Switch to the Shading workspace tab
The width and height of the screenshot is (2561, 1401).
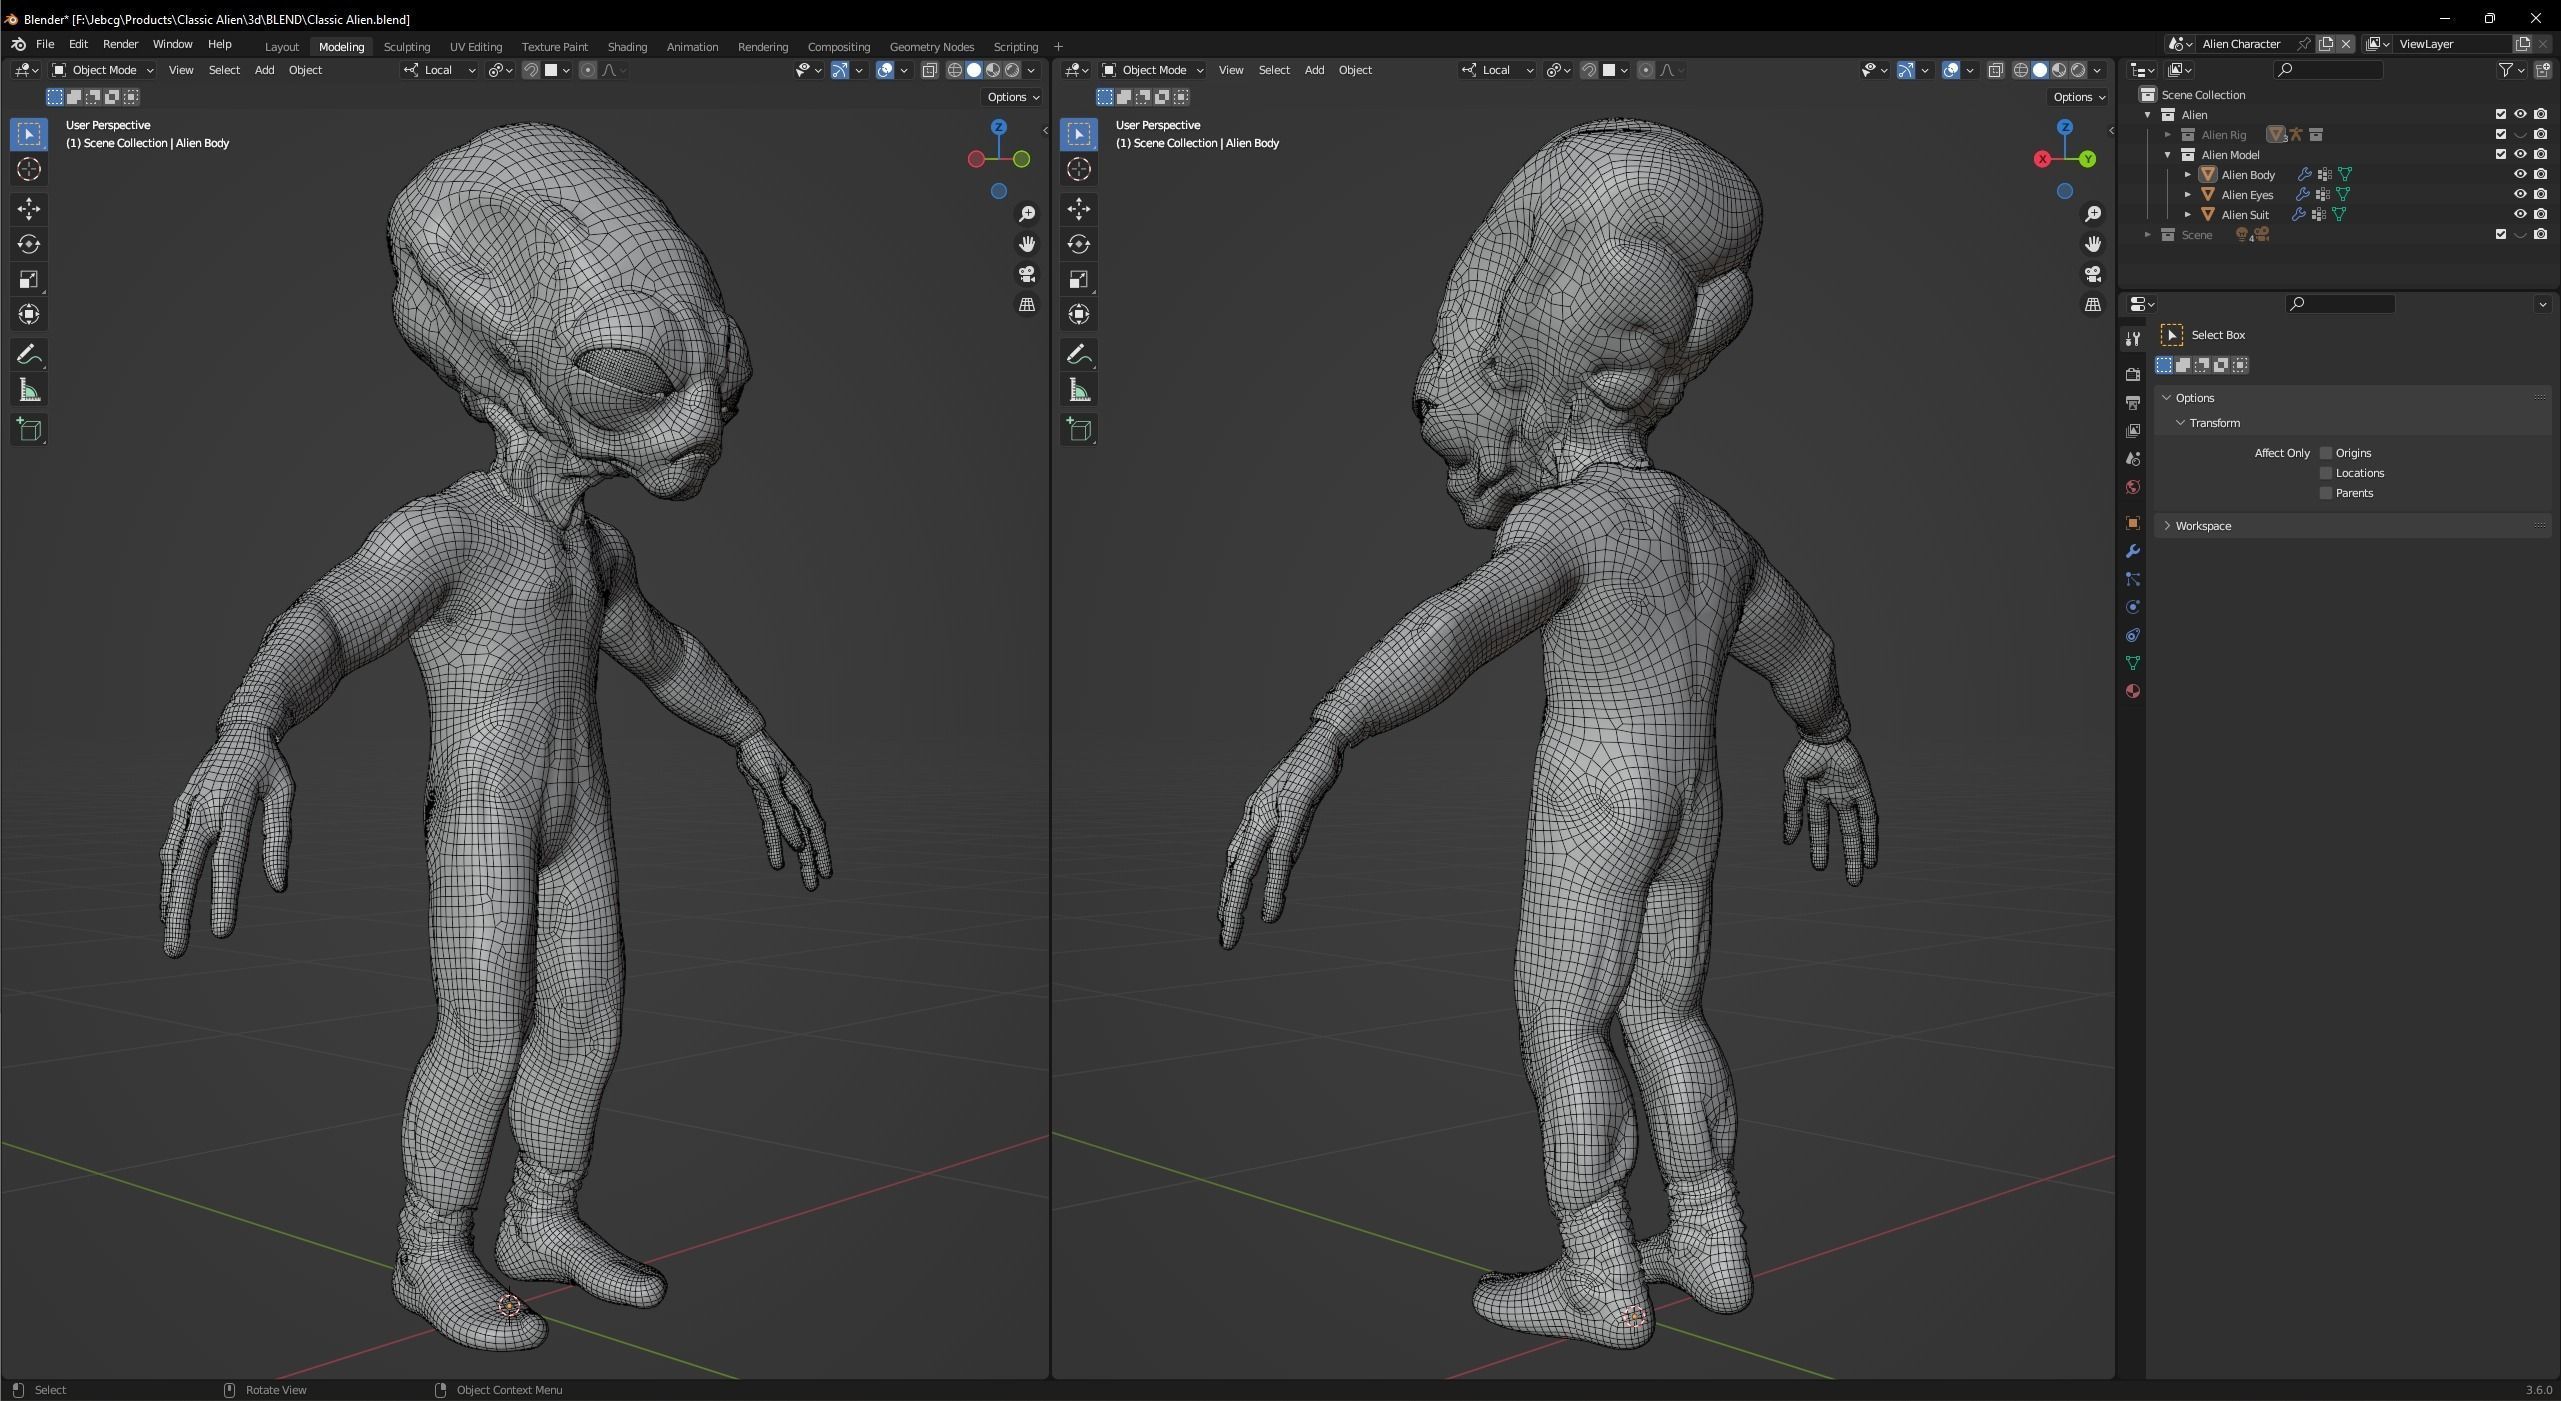pyautogui.click(x=627, y=47)
